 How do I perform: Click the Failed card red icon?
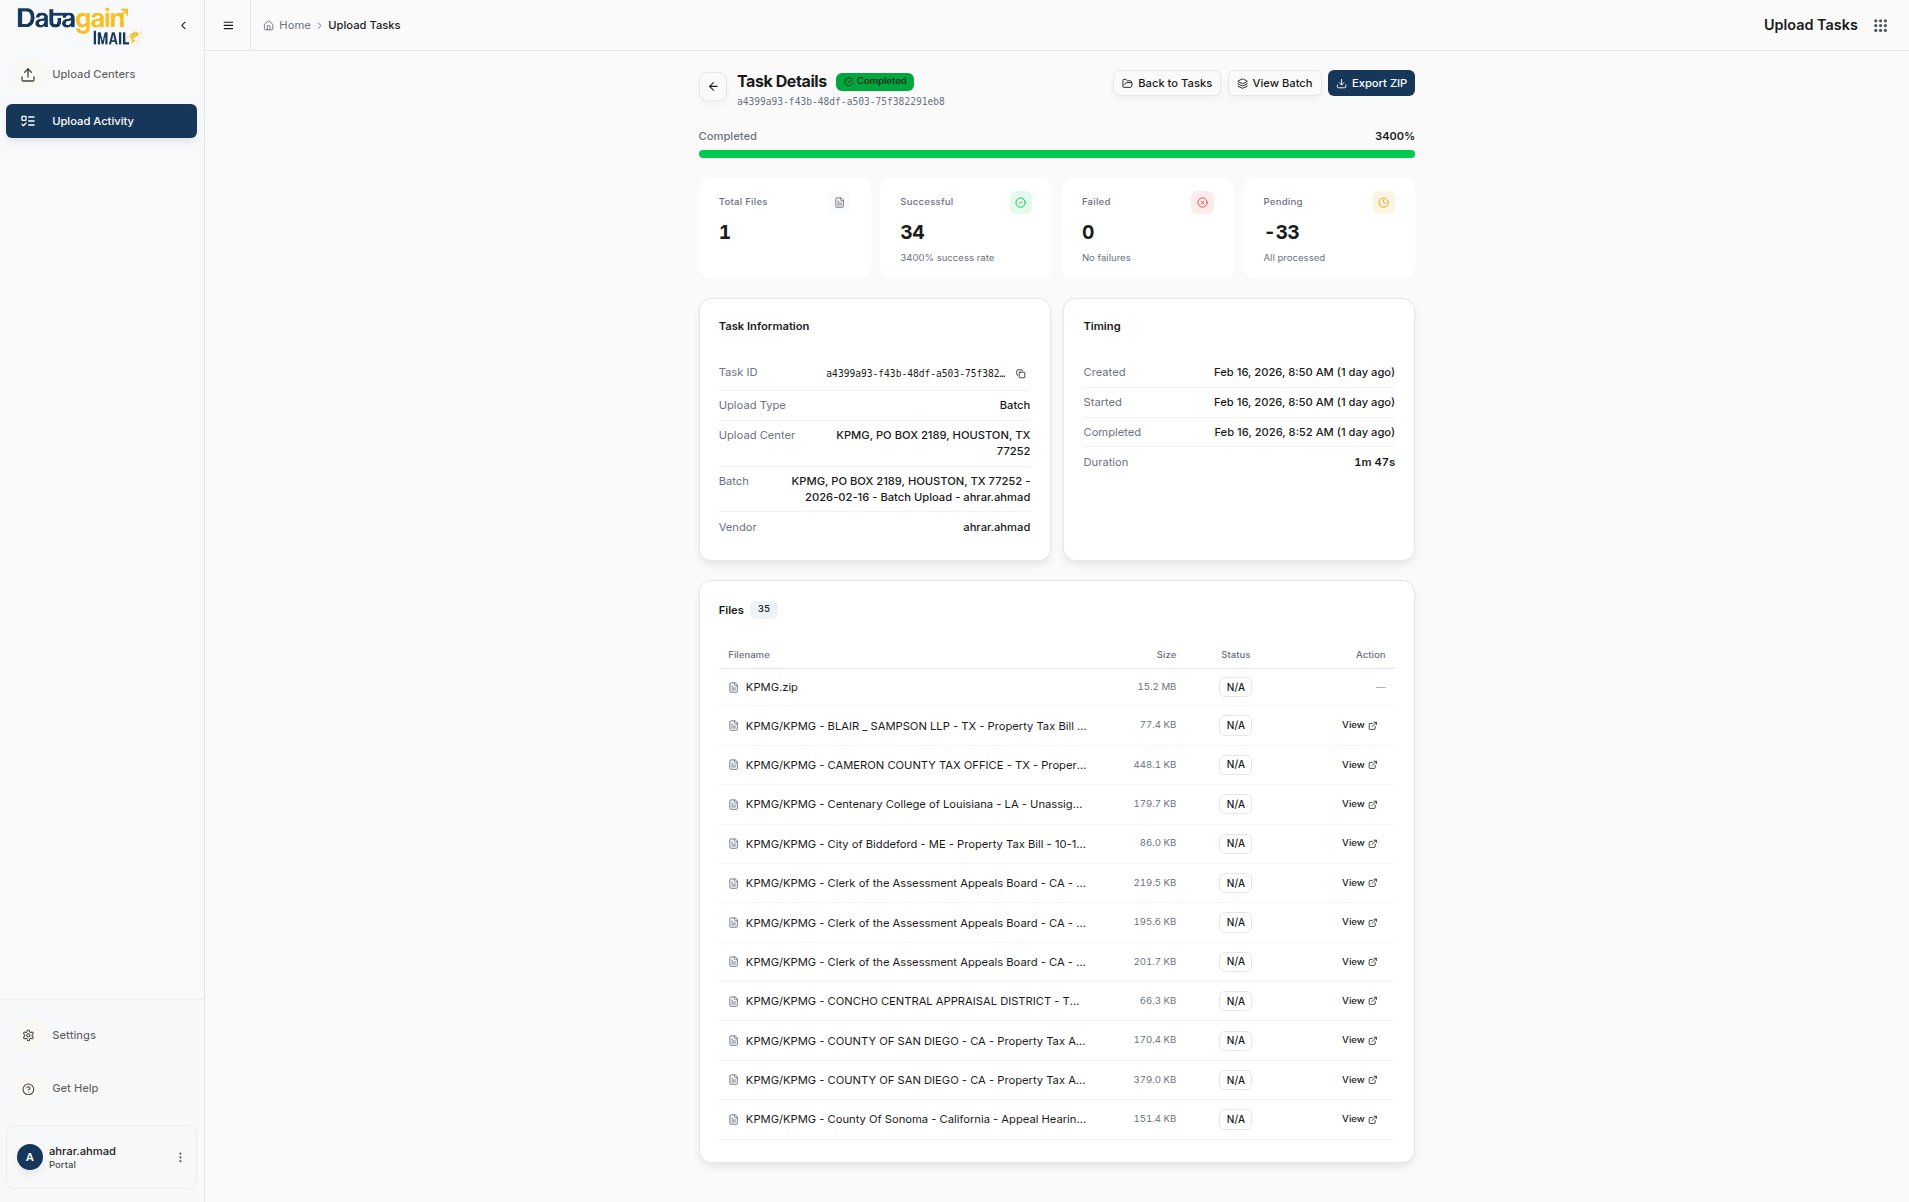(x=1202, y=203)
